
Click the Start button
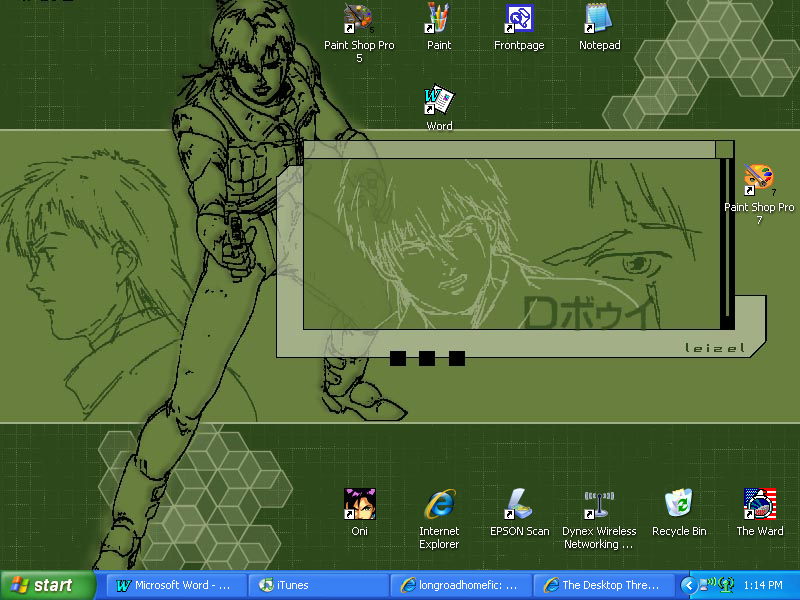pyautogui.click(x=47, y=585)
